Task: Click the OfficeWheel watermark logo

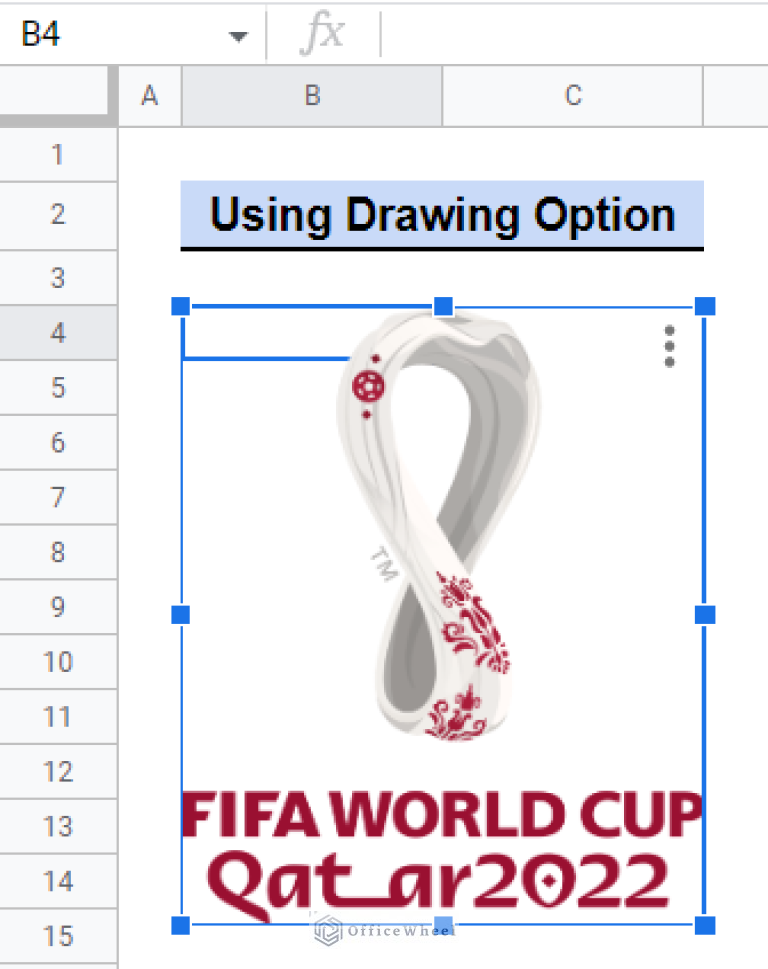Action: point(327,928)
